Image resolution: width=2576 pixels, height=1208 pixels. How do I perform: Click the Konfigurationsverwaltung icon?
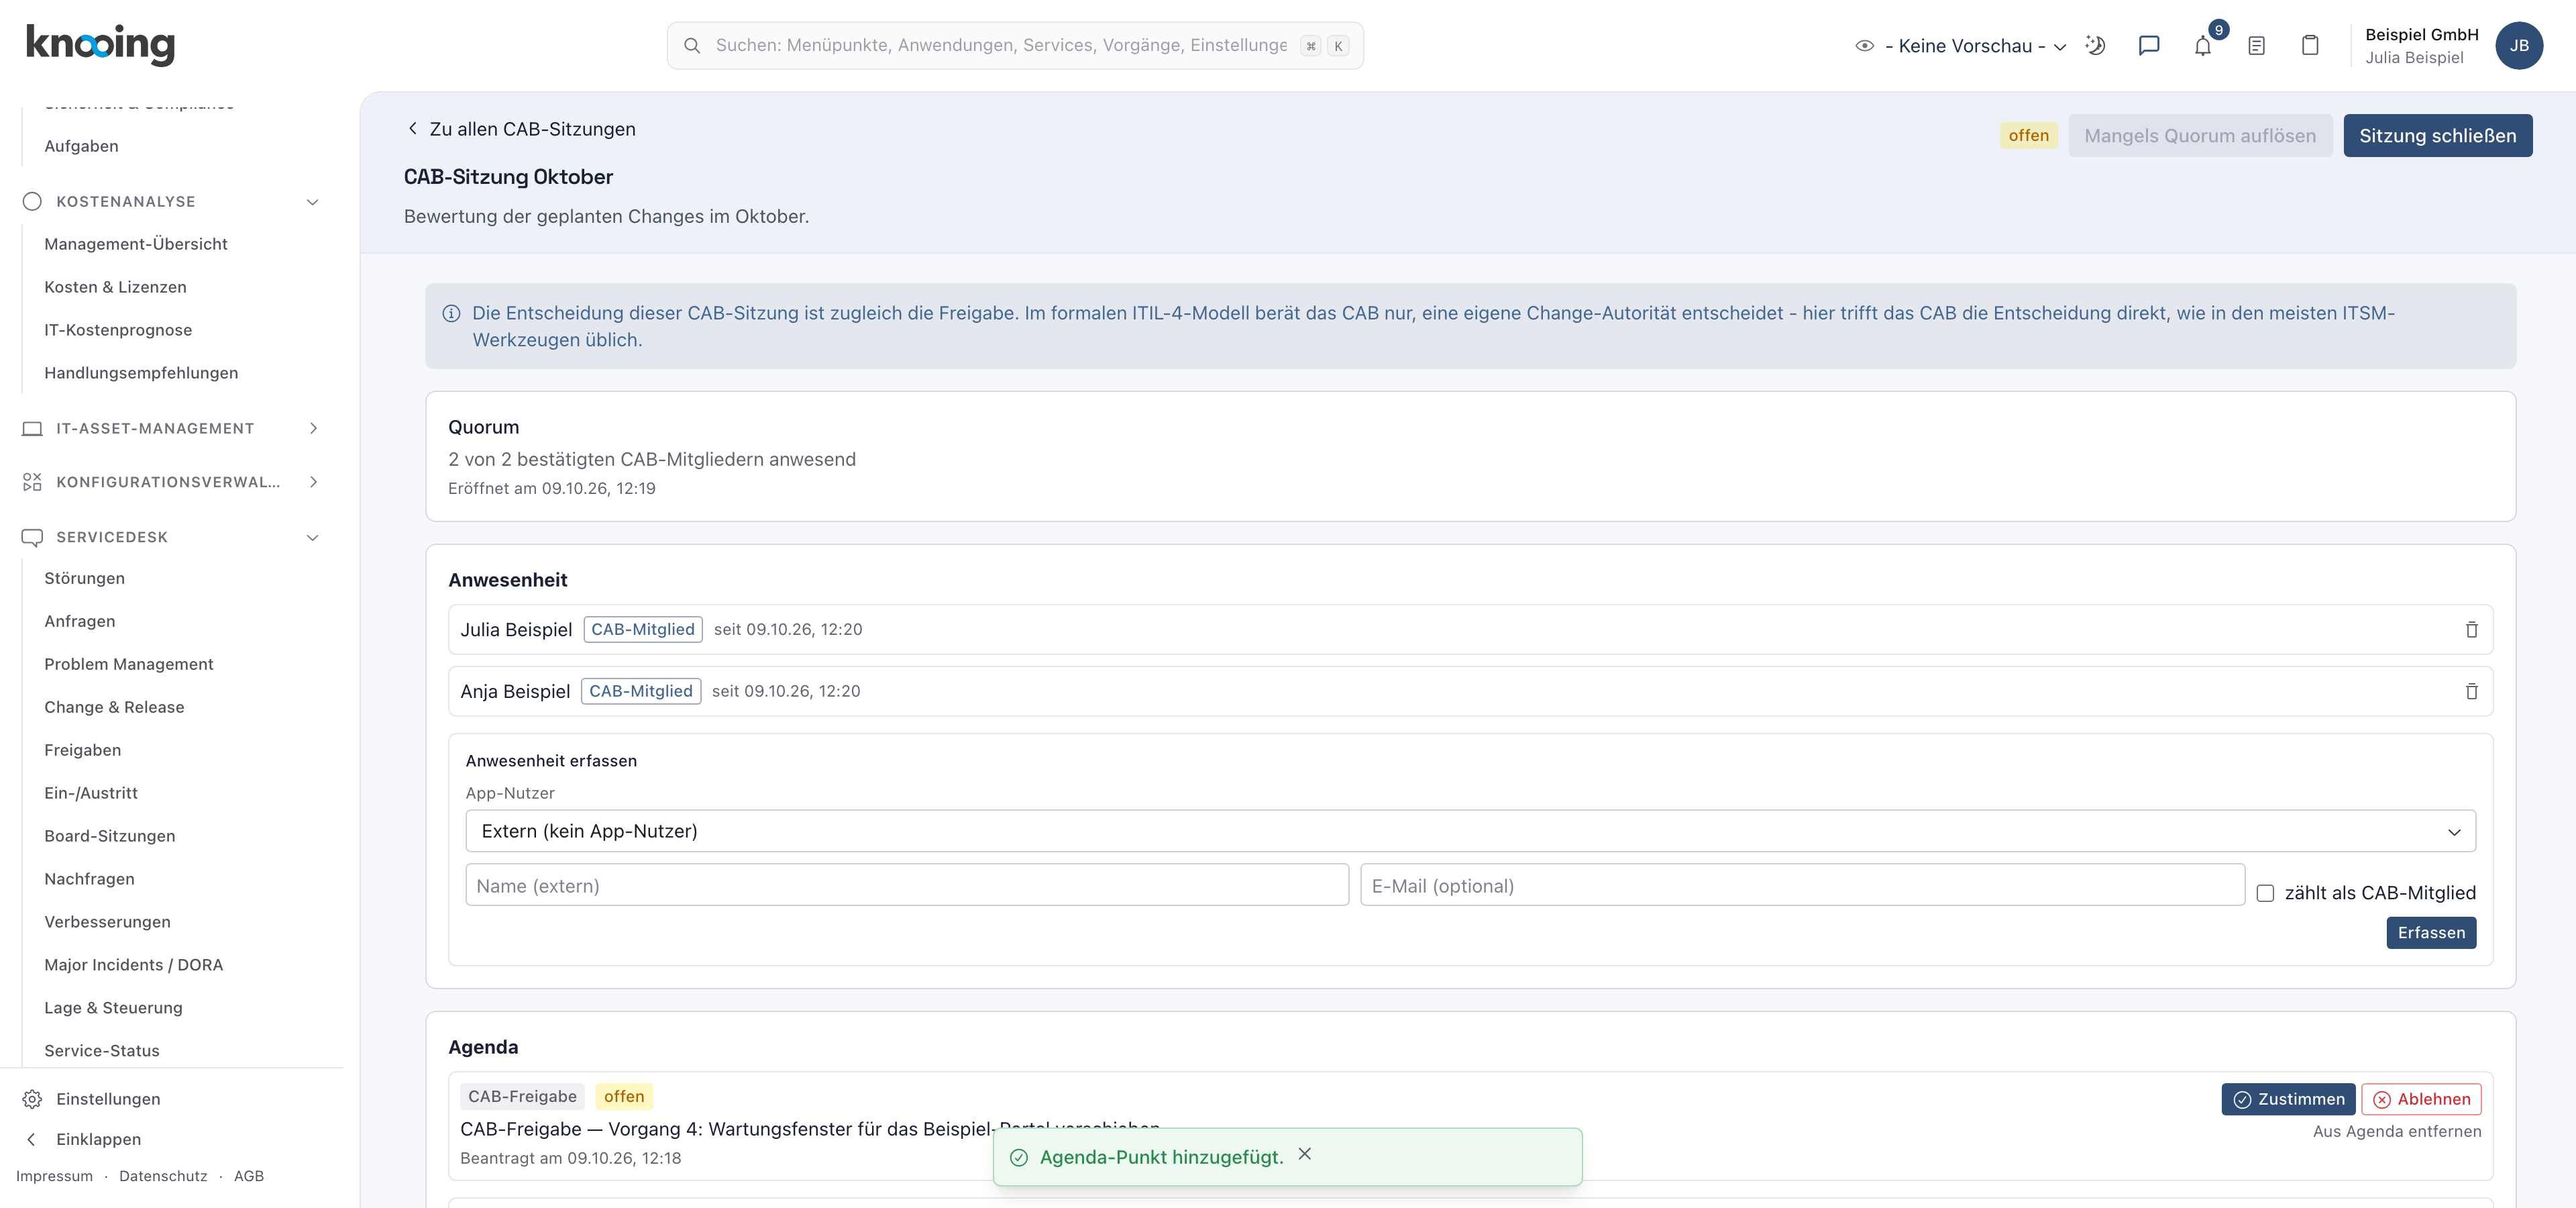[32, 483]
